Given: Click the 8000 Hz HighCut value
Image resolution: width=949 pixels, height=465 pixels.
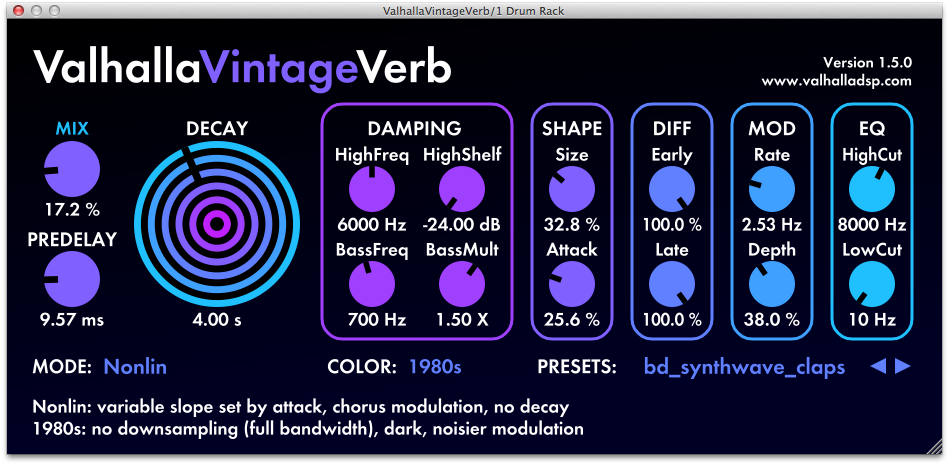Looking at the screenshot, I should coord(872,225).
